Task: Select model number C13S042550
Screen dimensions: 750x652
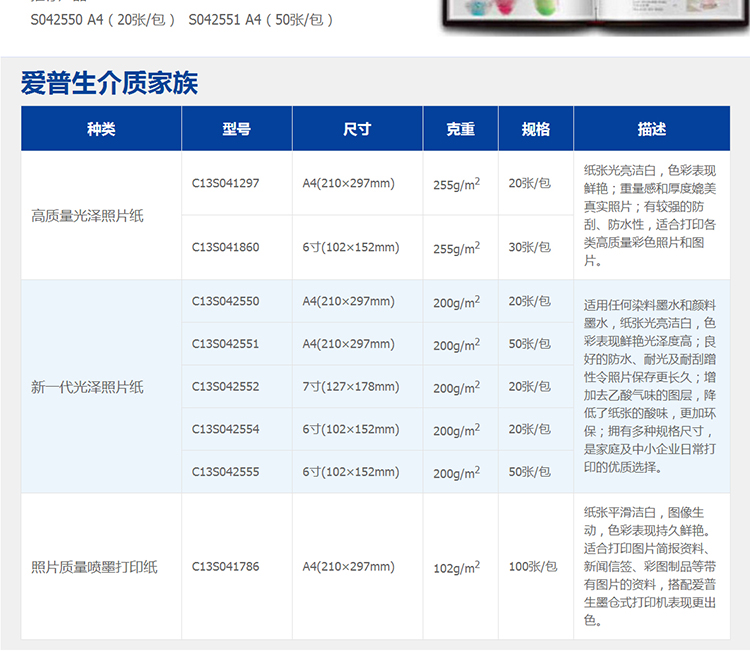Action: click(x=225, y=301)
